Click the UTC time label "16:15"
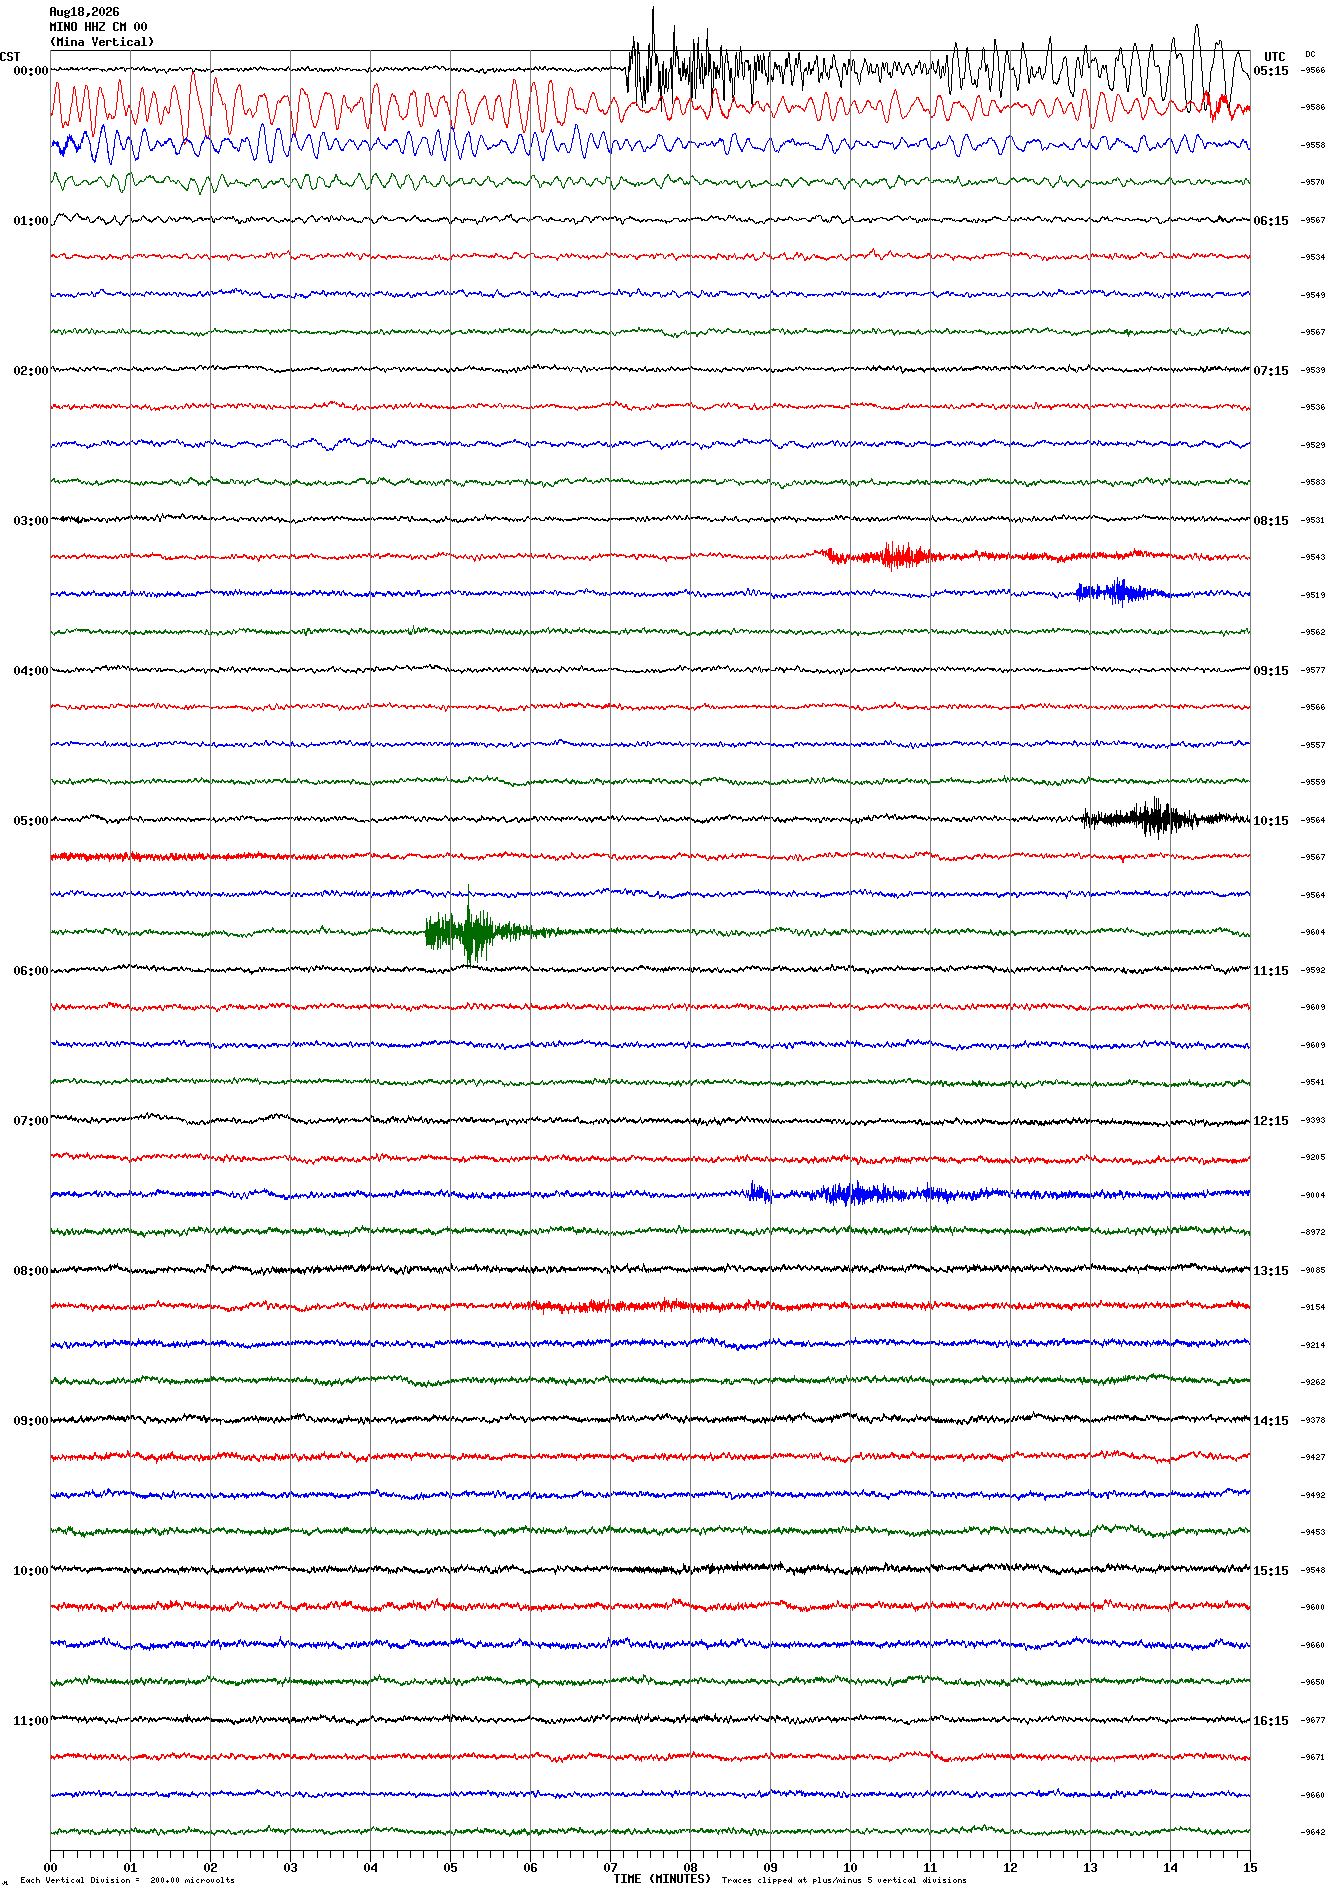 (1271, 1721)
